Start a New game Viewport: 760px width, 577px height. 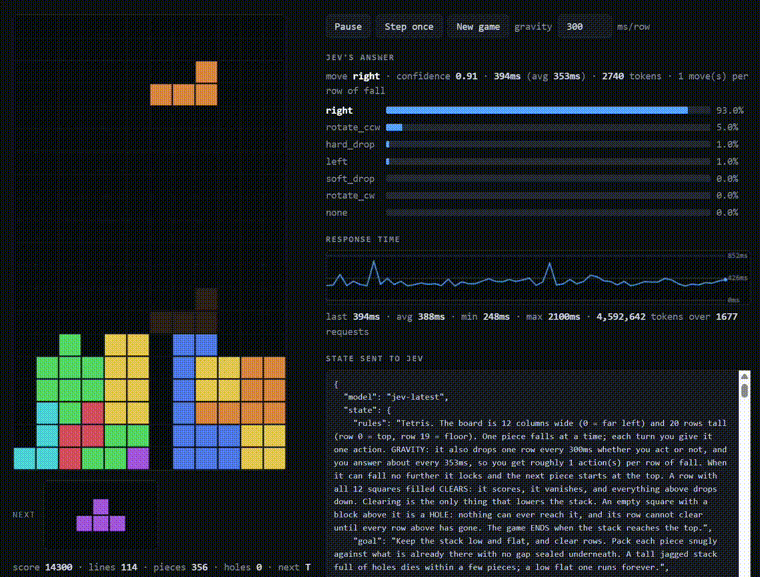tap(477, 27)
